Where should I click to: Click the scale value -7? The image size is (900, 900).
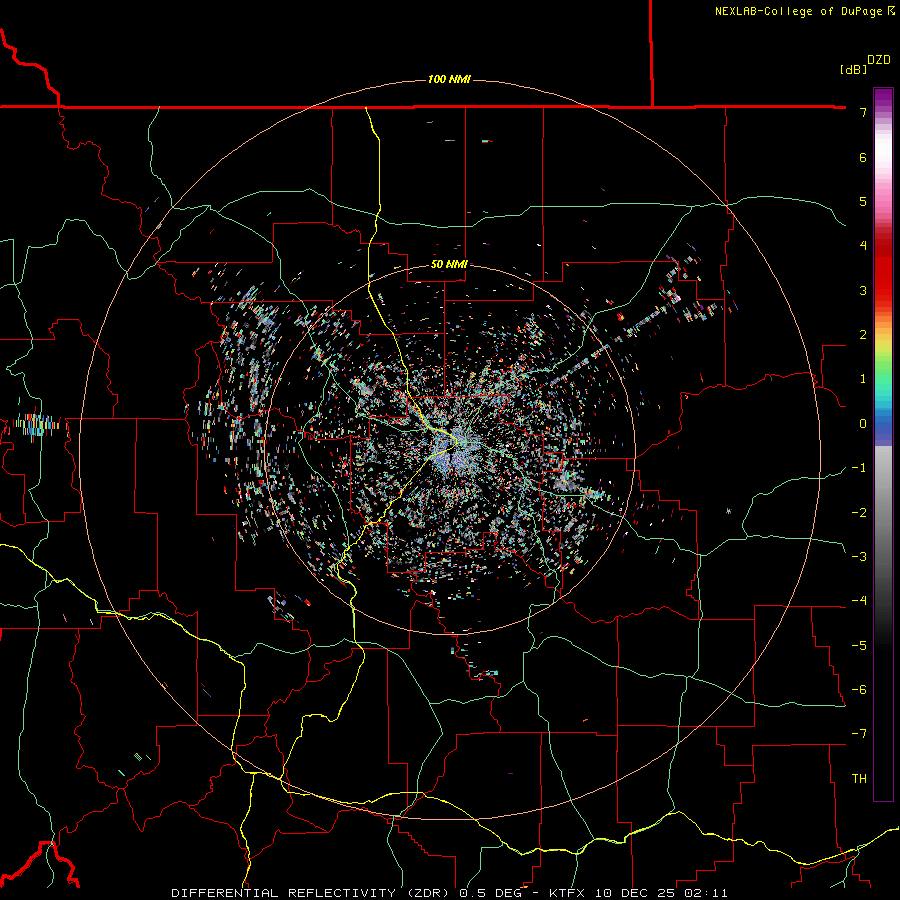click(859, 734)
